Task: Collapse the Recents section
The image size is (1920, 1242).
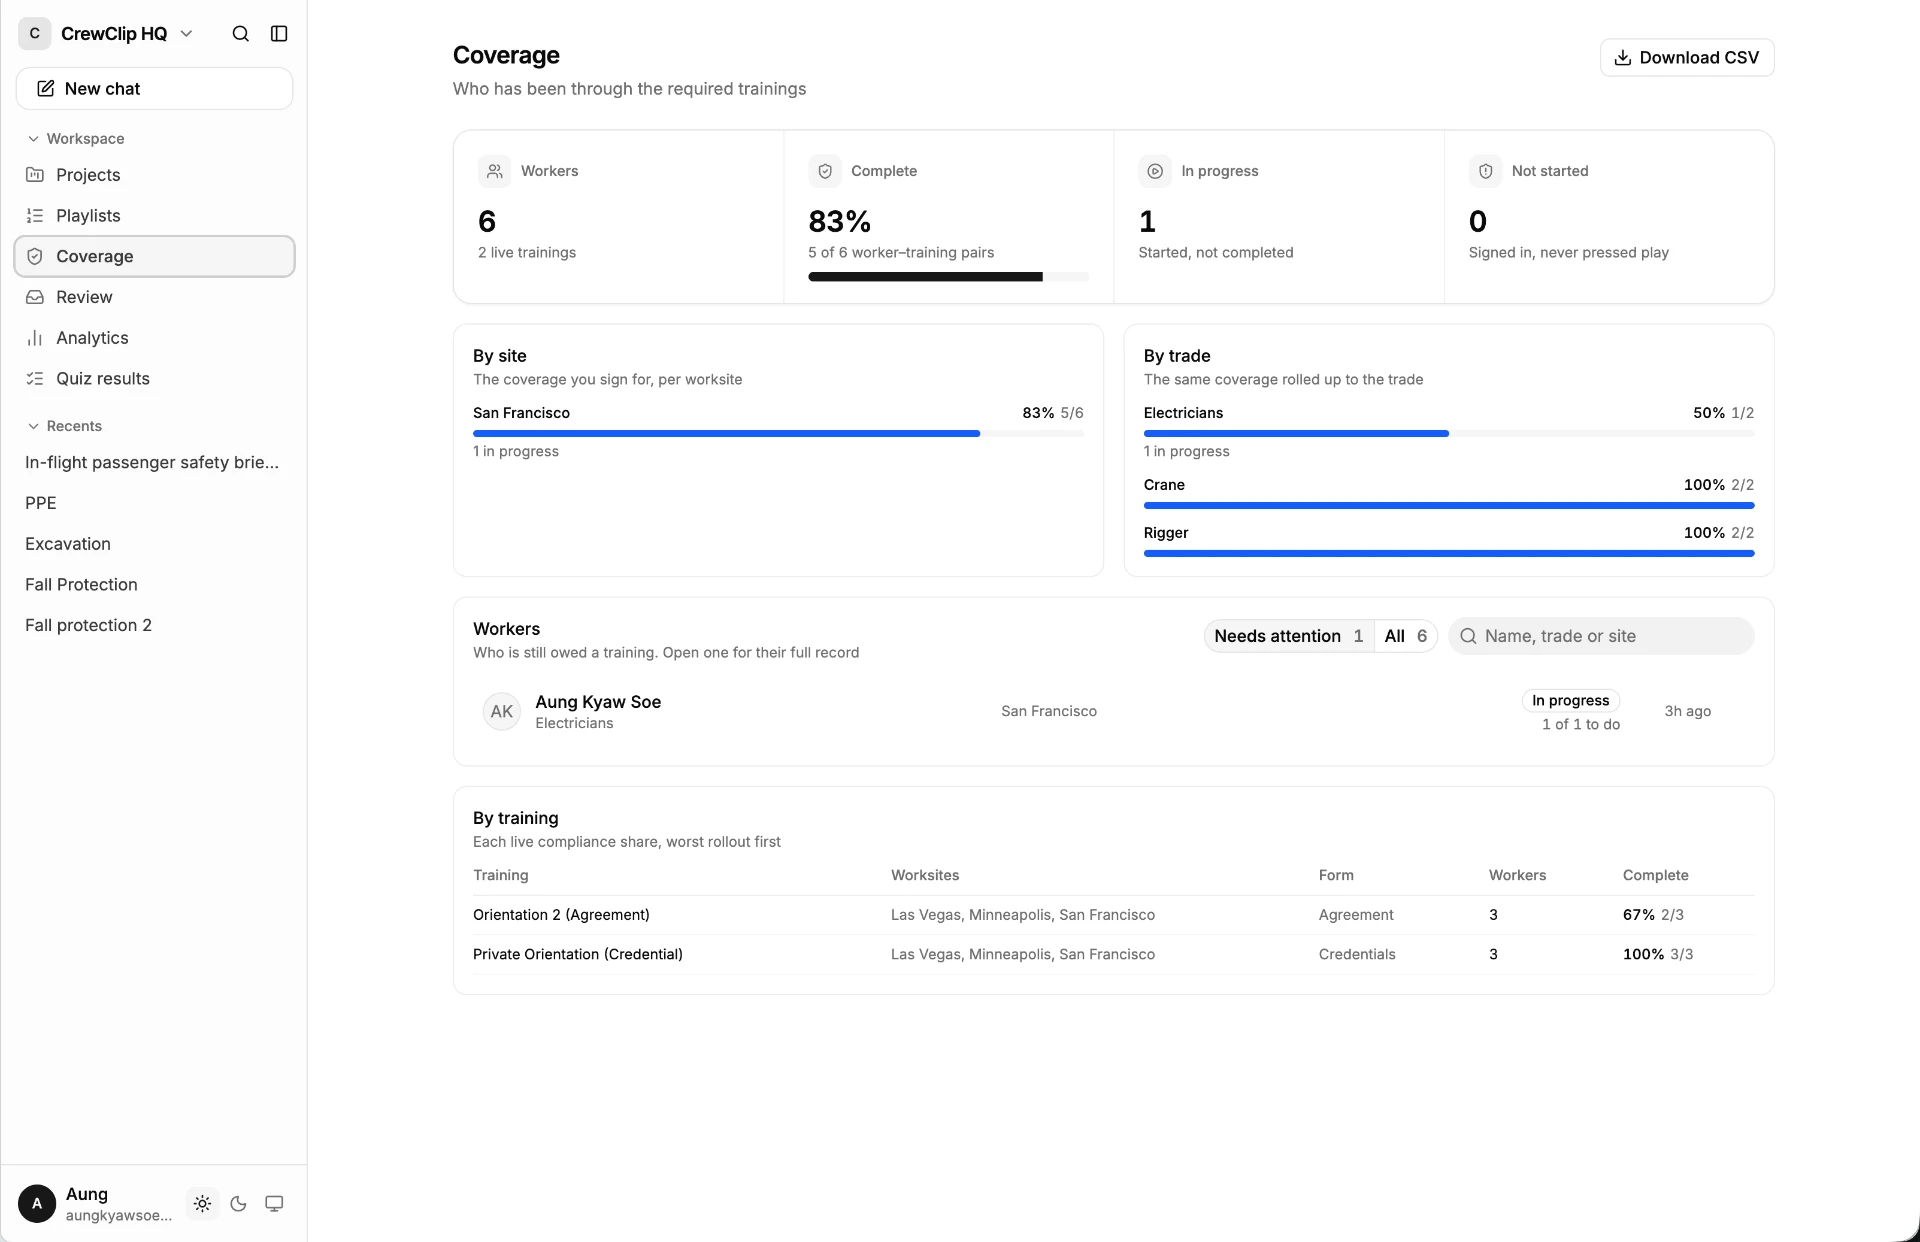Action: (x=65, y=426)
